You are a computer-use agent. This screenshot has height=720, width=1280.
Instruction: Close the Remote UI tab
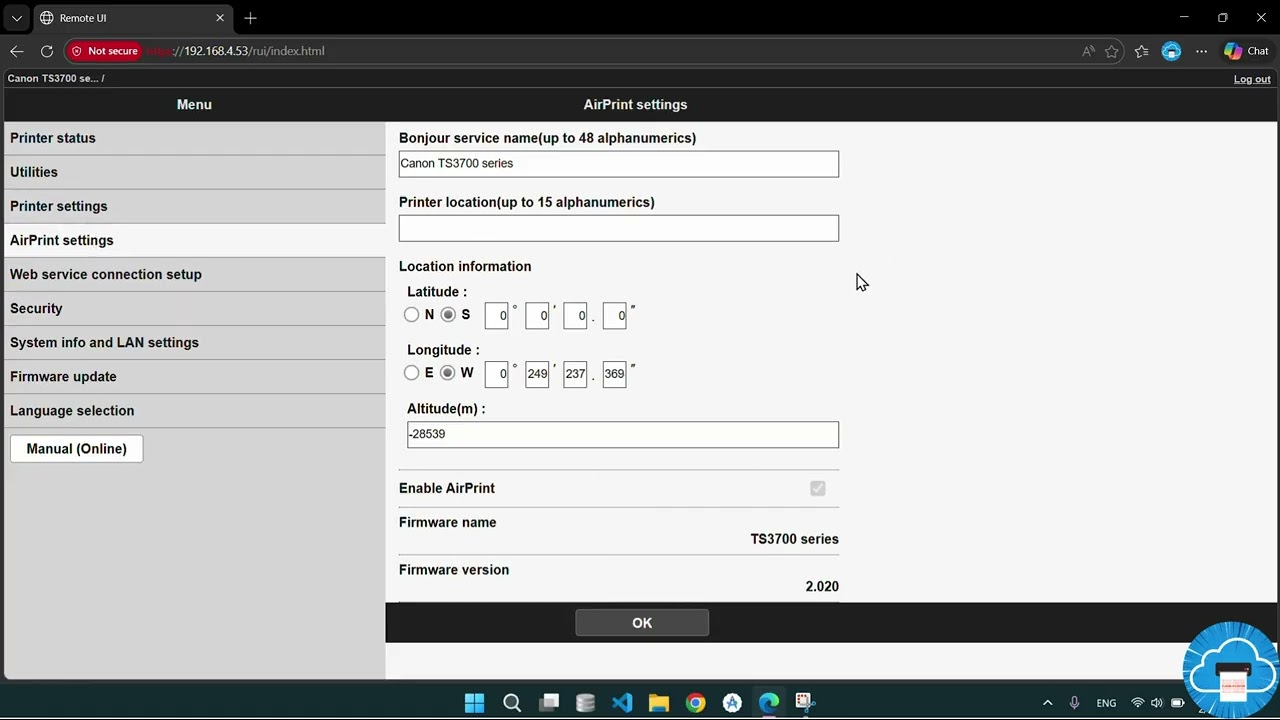coord(220,18)
